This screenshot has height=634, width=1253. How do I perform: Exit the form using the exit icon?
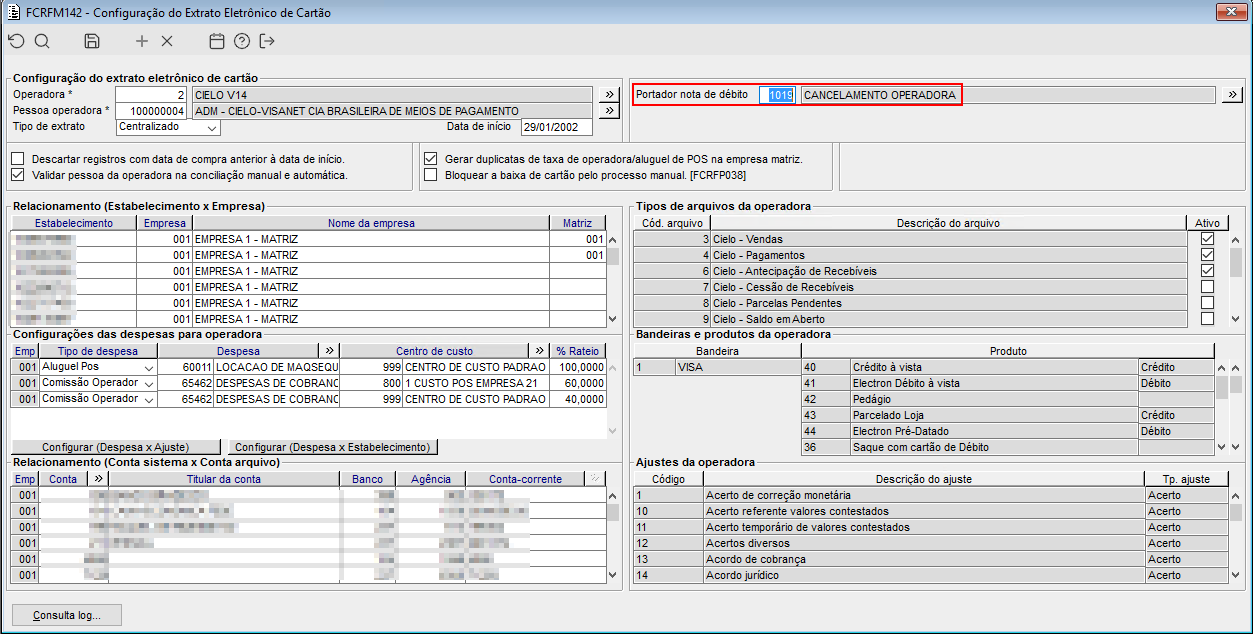pos(266,41)
